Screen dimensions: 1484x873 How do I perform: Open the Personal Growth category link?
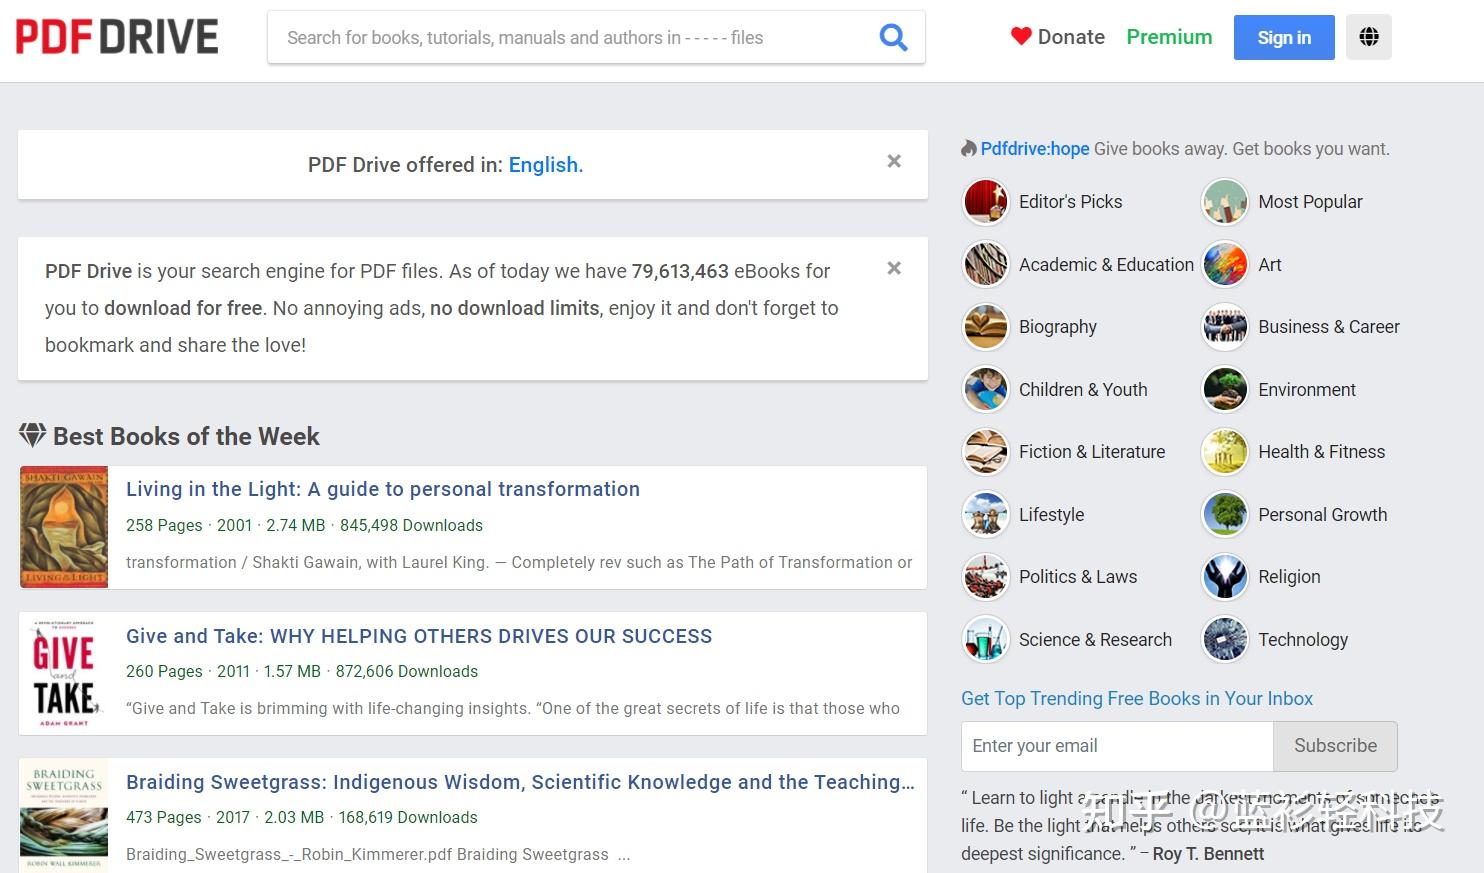pos(1323,515)
